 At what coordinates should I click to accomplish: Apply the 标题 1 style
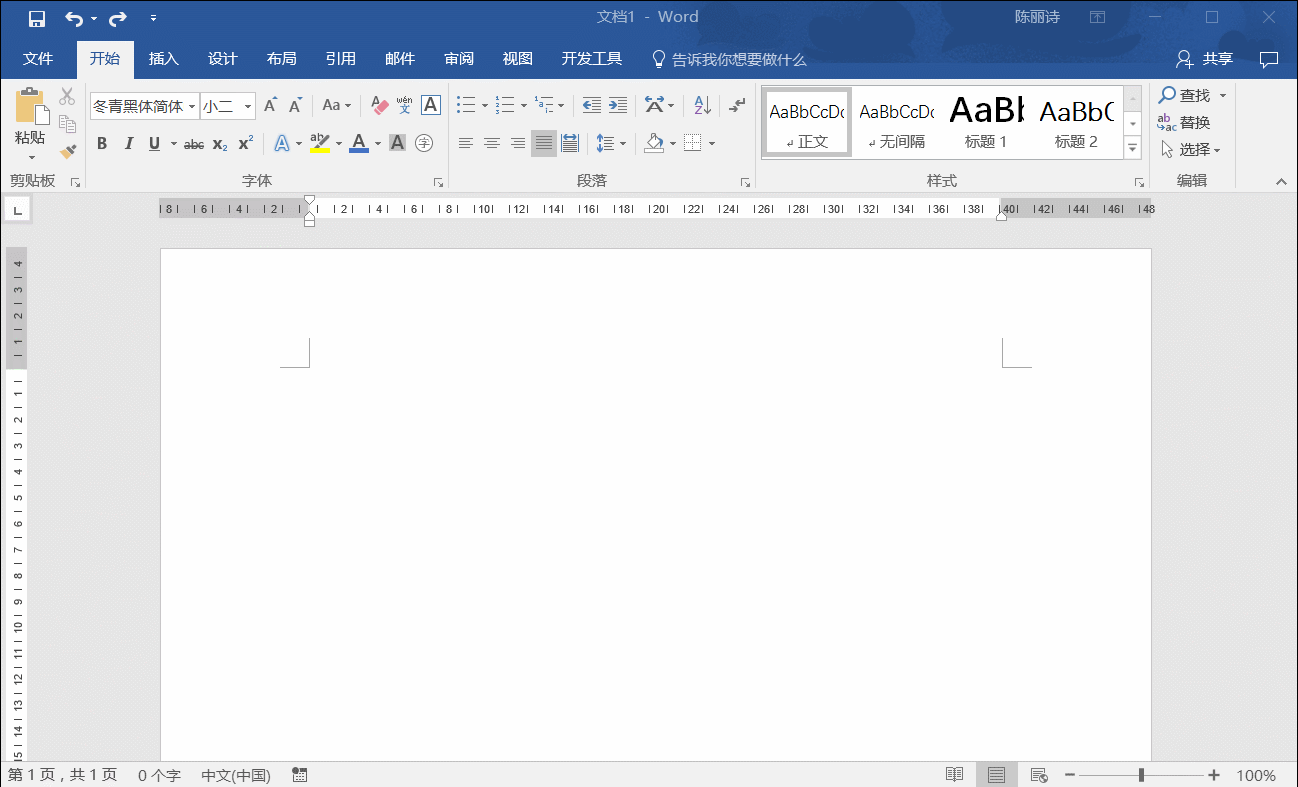click(986, 122)
